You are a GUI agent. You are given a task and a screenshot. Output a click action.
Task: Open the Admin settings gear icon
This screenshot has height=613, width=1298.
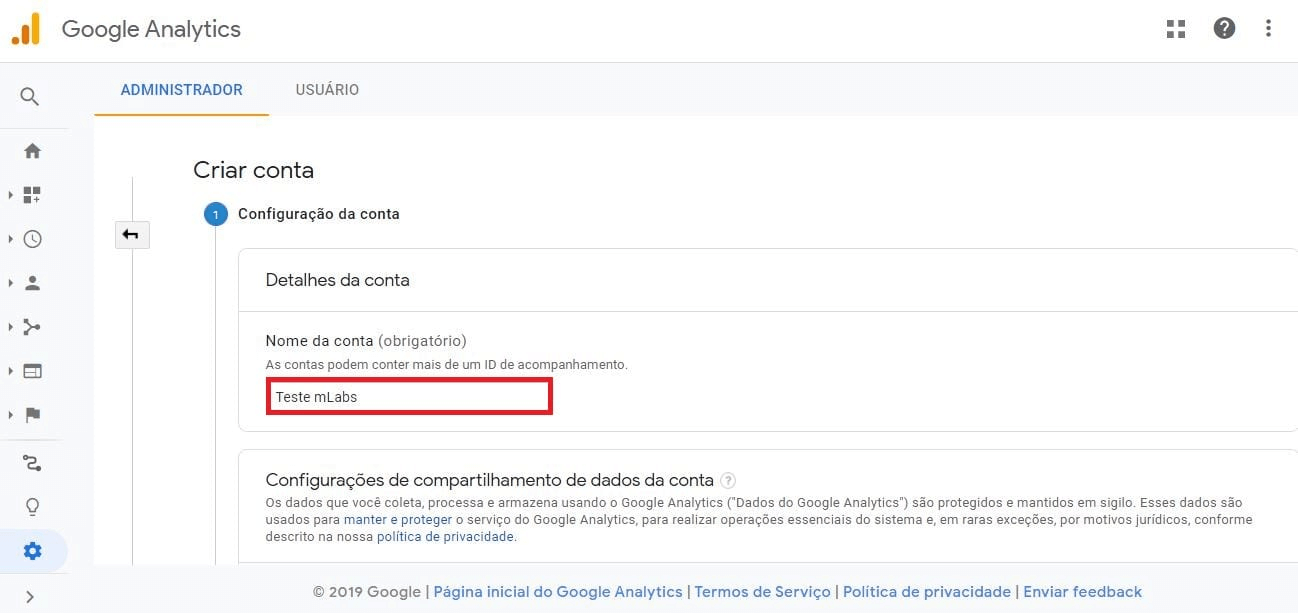[33, 550]
